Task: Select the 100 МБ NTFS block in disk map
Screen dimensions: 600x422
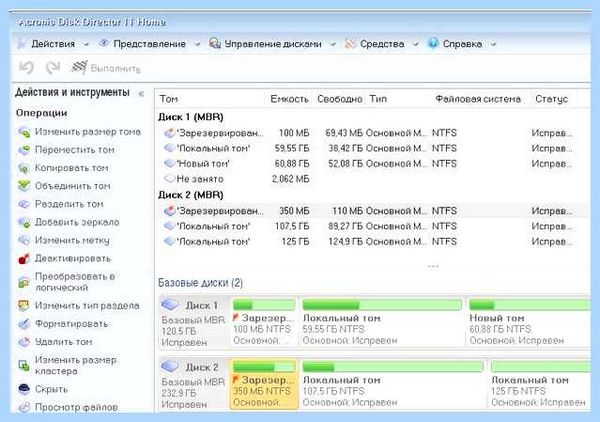Action: 264,322
